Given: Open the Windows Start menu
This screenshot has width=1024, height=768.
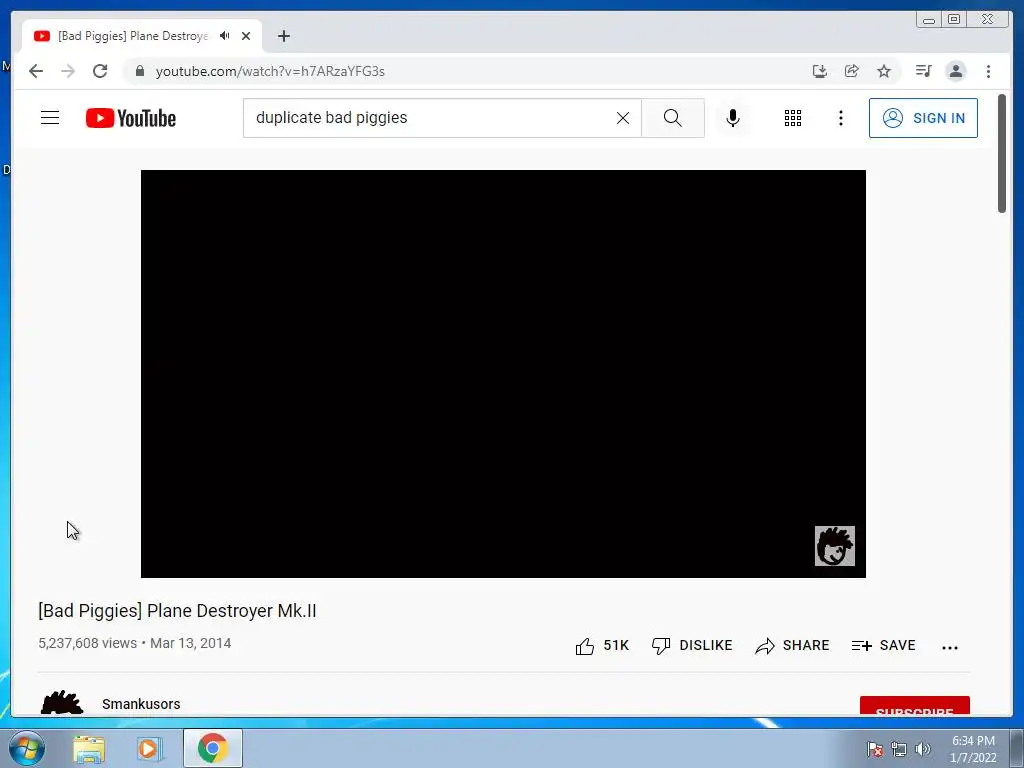Looking at the screenshot, I should [x=27, y=748].
